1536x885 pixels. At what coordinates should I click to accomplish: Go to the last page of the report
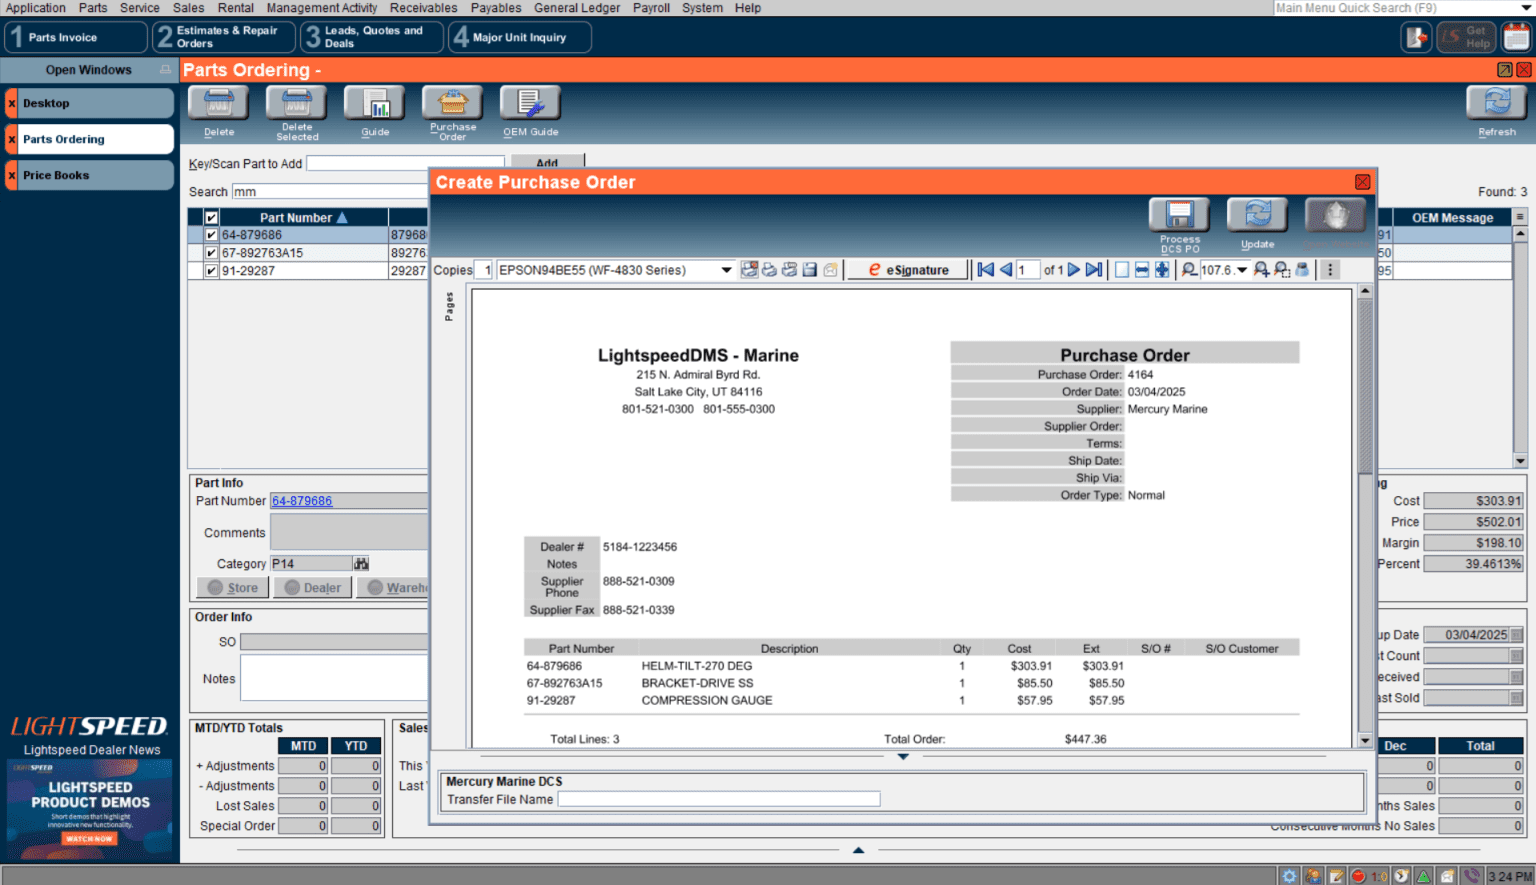coord(1094,270)
